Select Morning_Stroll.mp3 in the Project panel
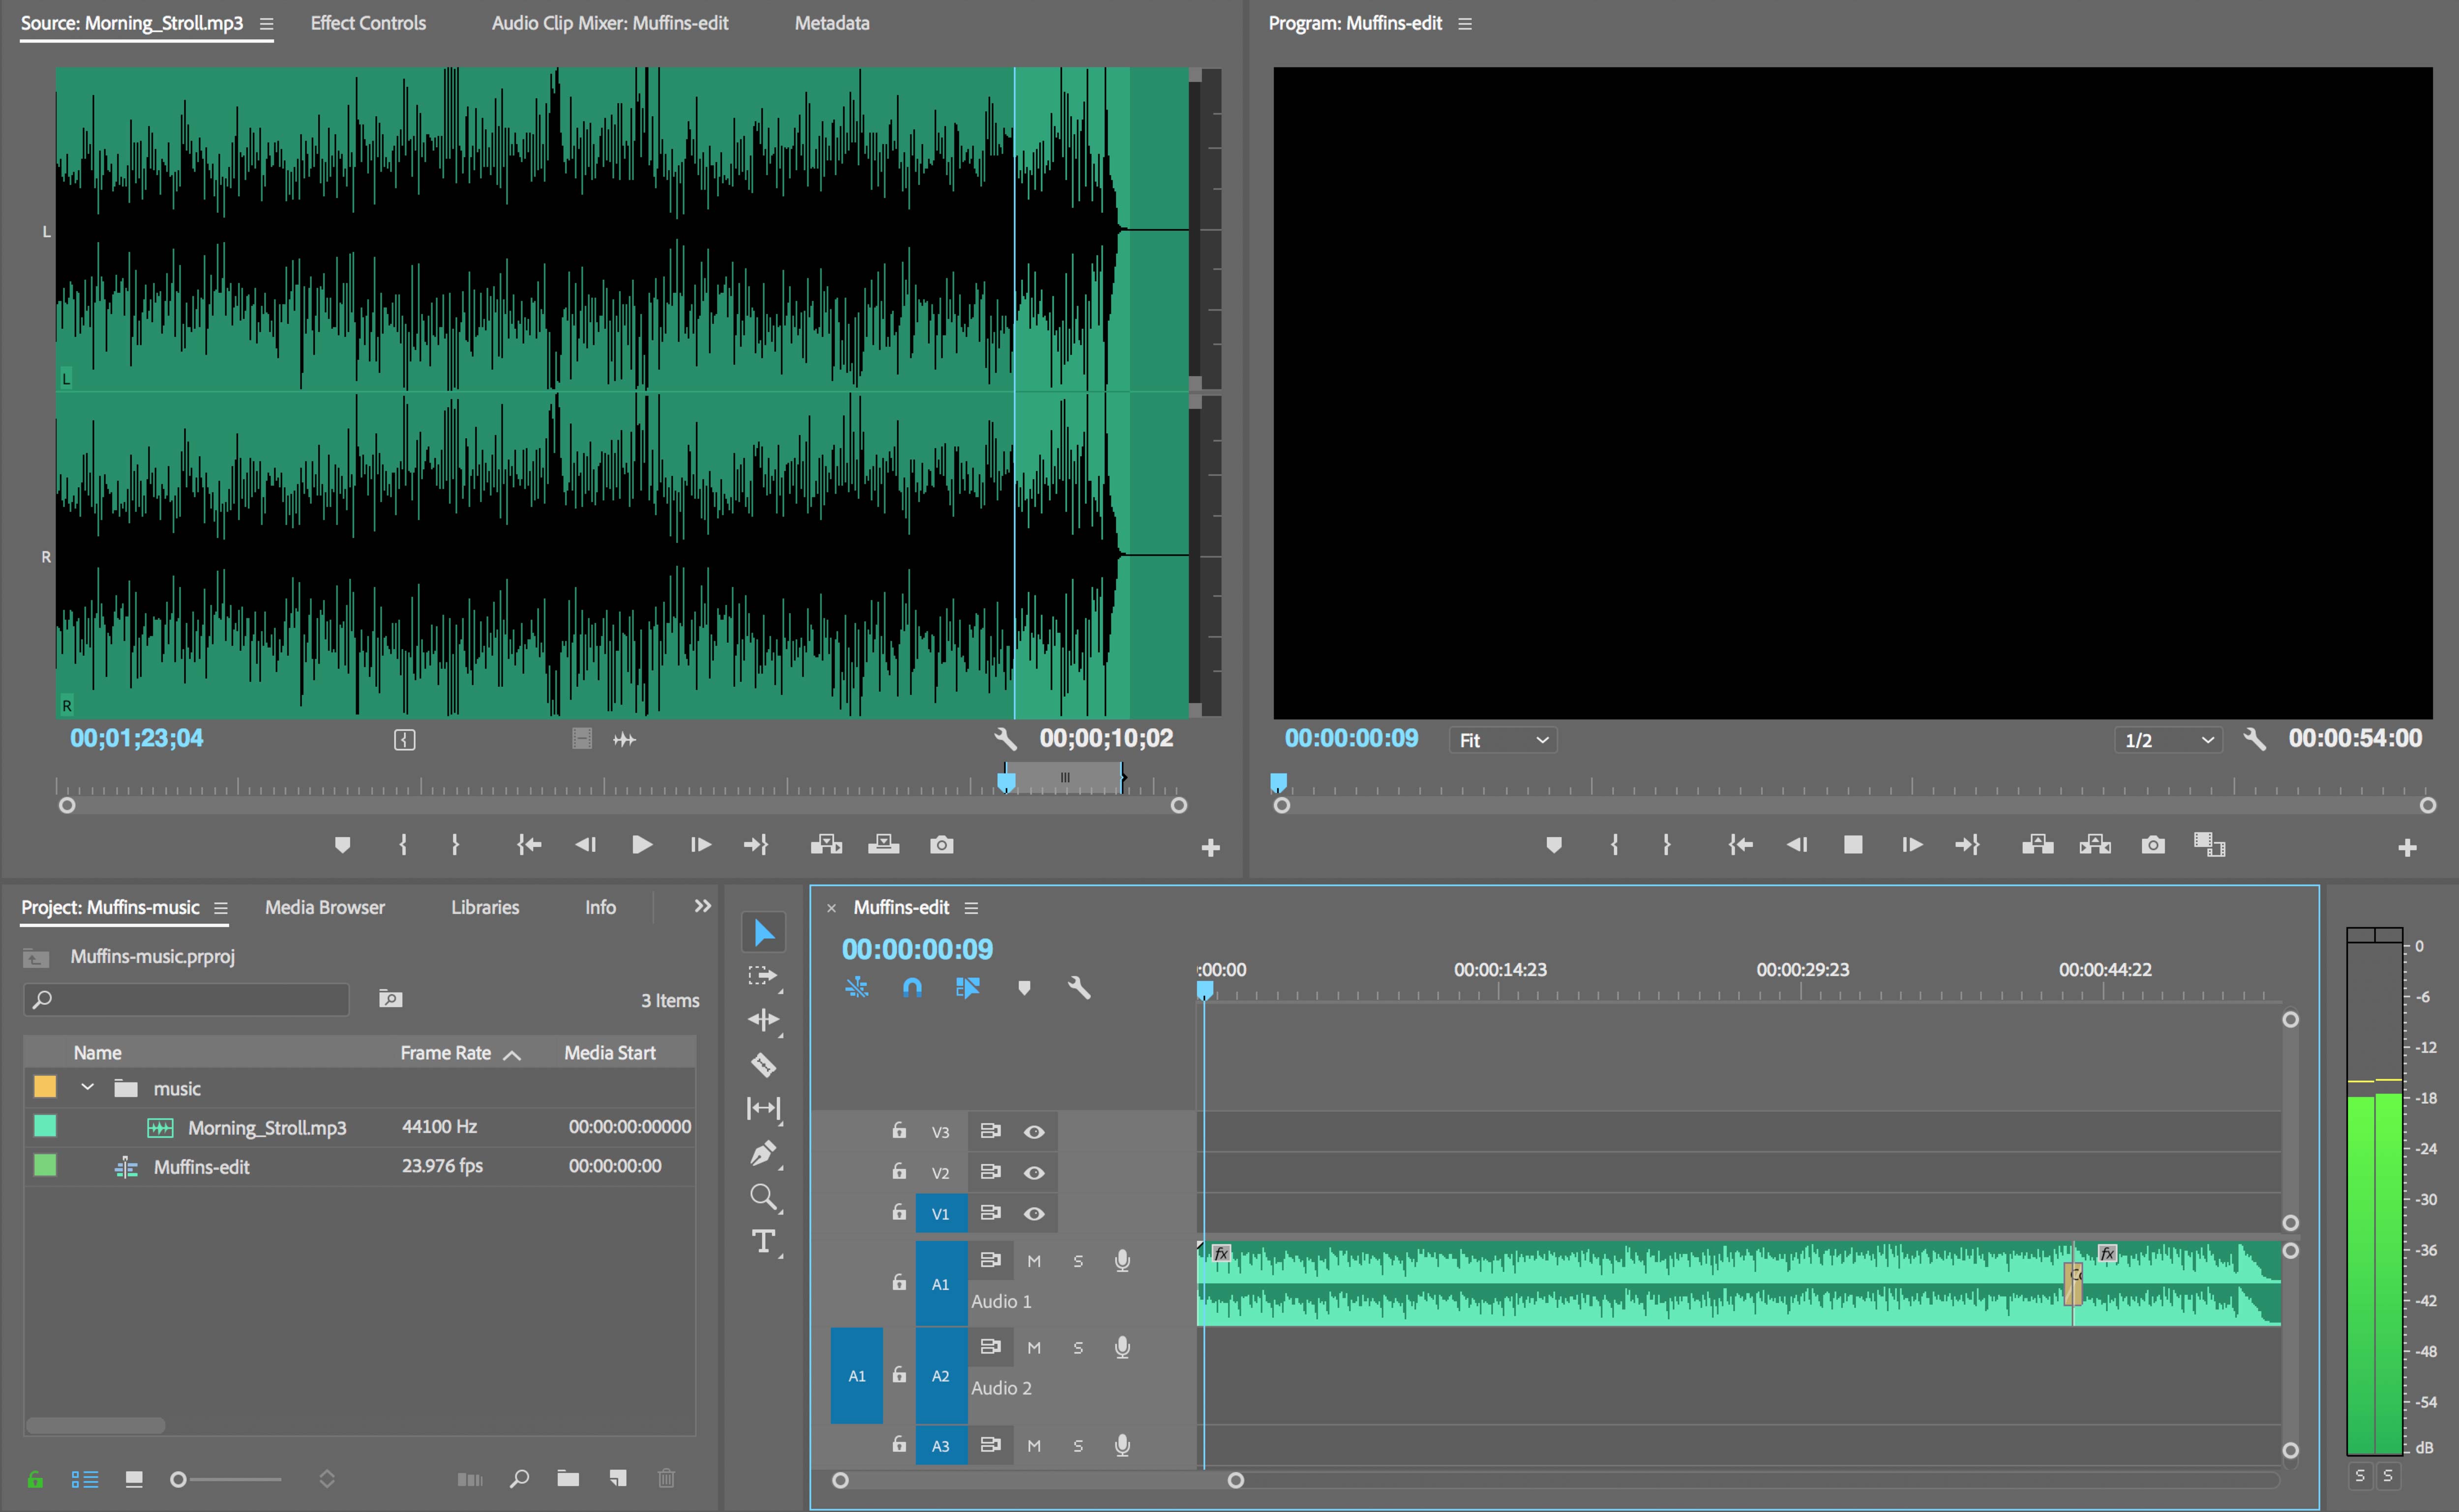The width and height of the screenshot is (2459, 1512). (268, 1126)
